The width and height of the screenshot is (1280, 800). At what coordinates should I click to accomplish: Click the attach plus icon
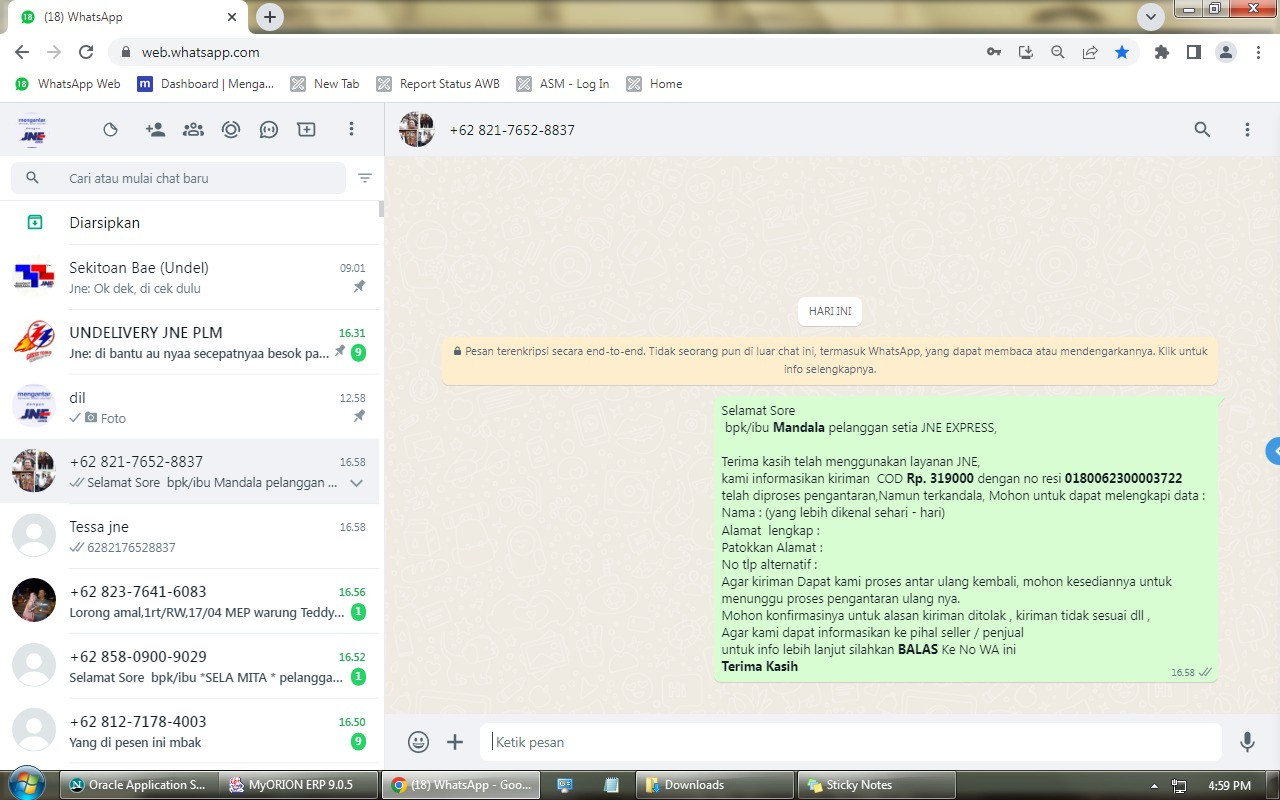click(455, 742)
